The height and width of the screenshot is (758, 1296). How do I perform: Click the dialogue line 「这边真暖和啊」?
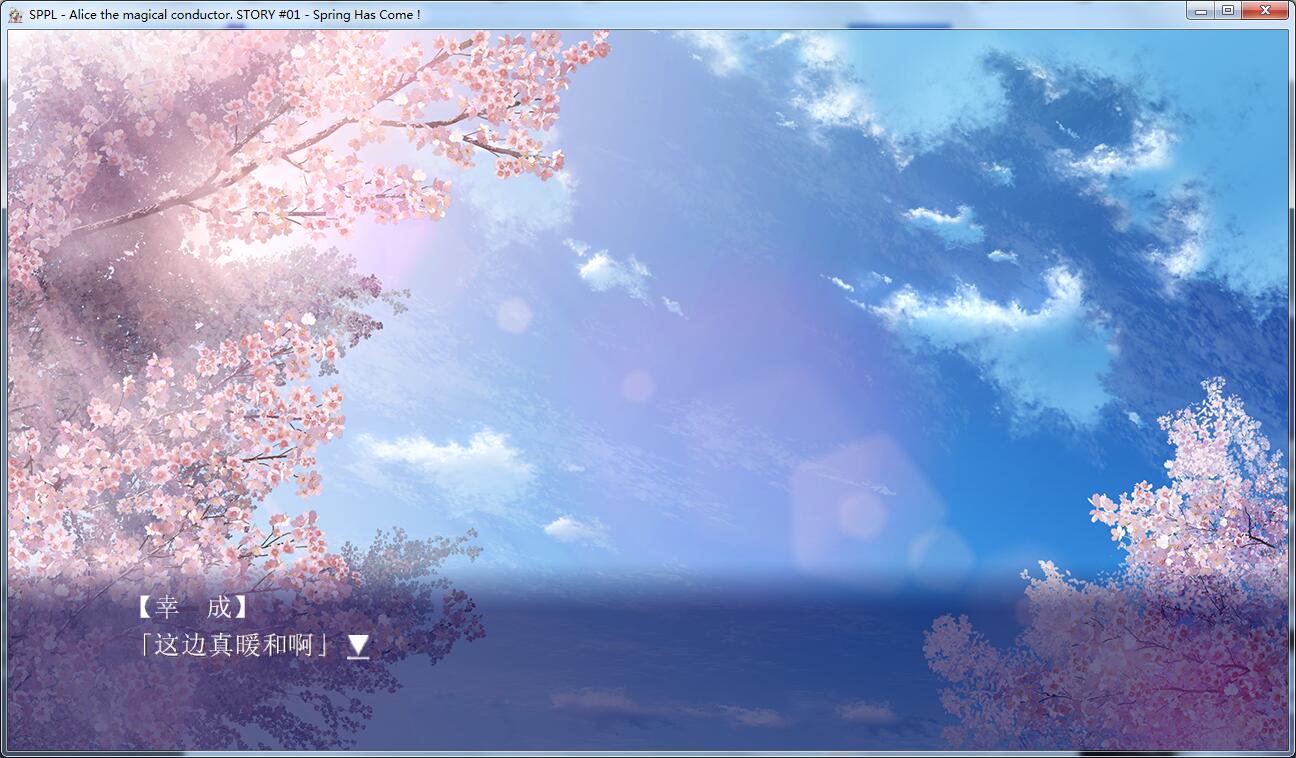click(x=237, y=645)
